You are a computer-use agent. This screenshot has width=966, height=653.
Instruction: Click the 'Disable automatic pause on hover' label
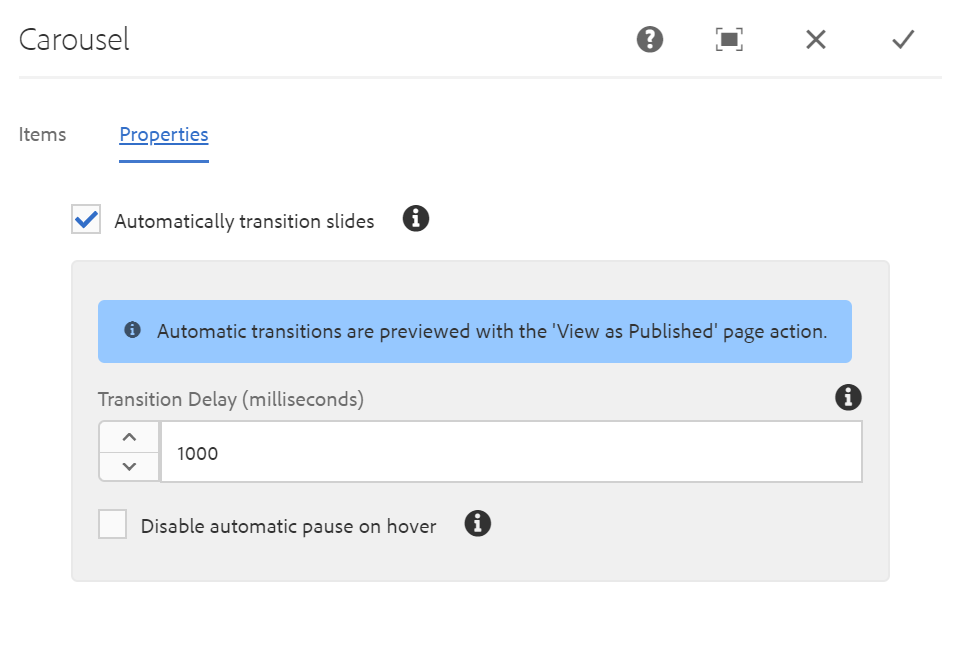[288, 526]
